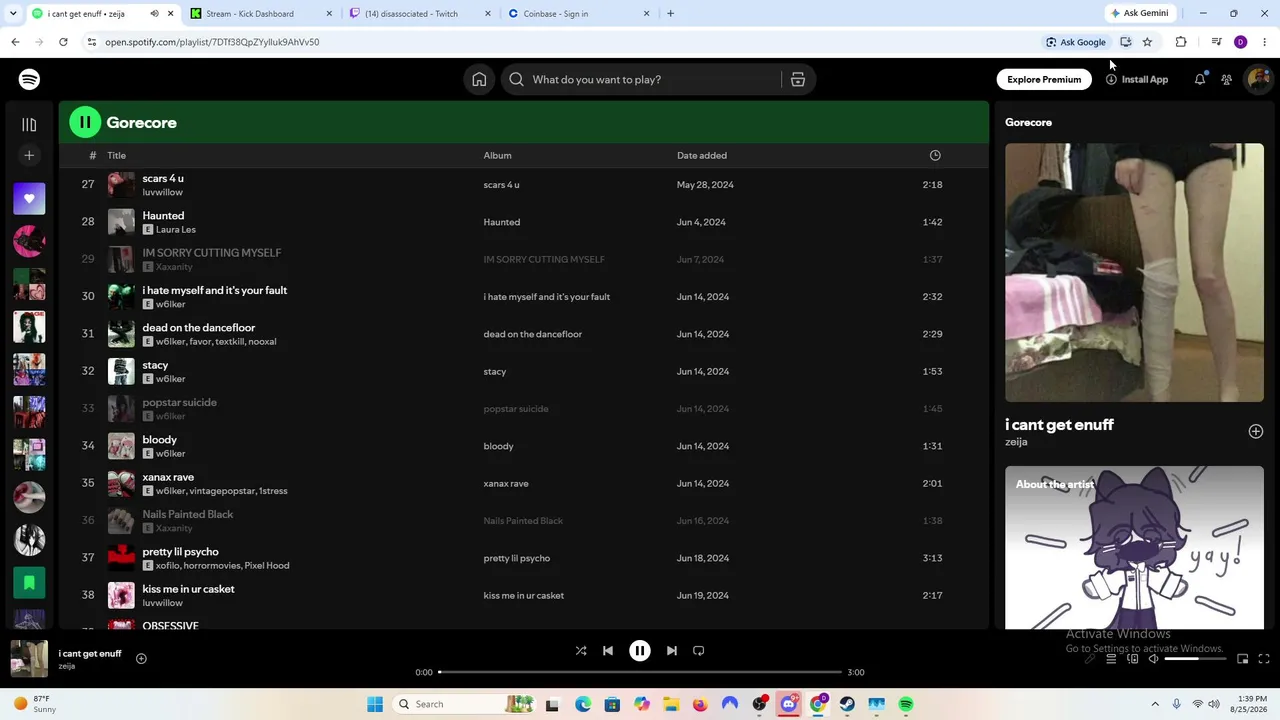Bookmark this page with the star icon
The height and width of the screenshot is (720, 1280).
click(1147, 42)
